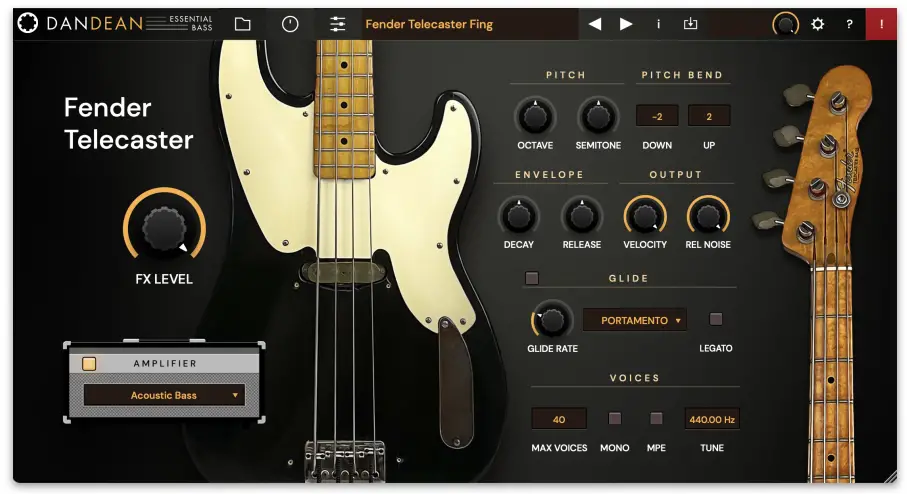Show preset info icon
The image size is (907, 494).
coord(658,24)
